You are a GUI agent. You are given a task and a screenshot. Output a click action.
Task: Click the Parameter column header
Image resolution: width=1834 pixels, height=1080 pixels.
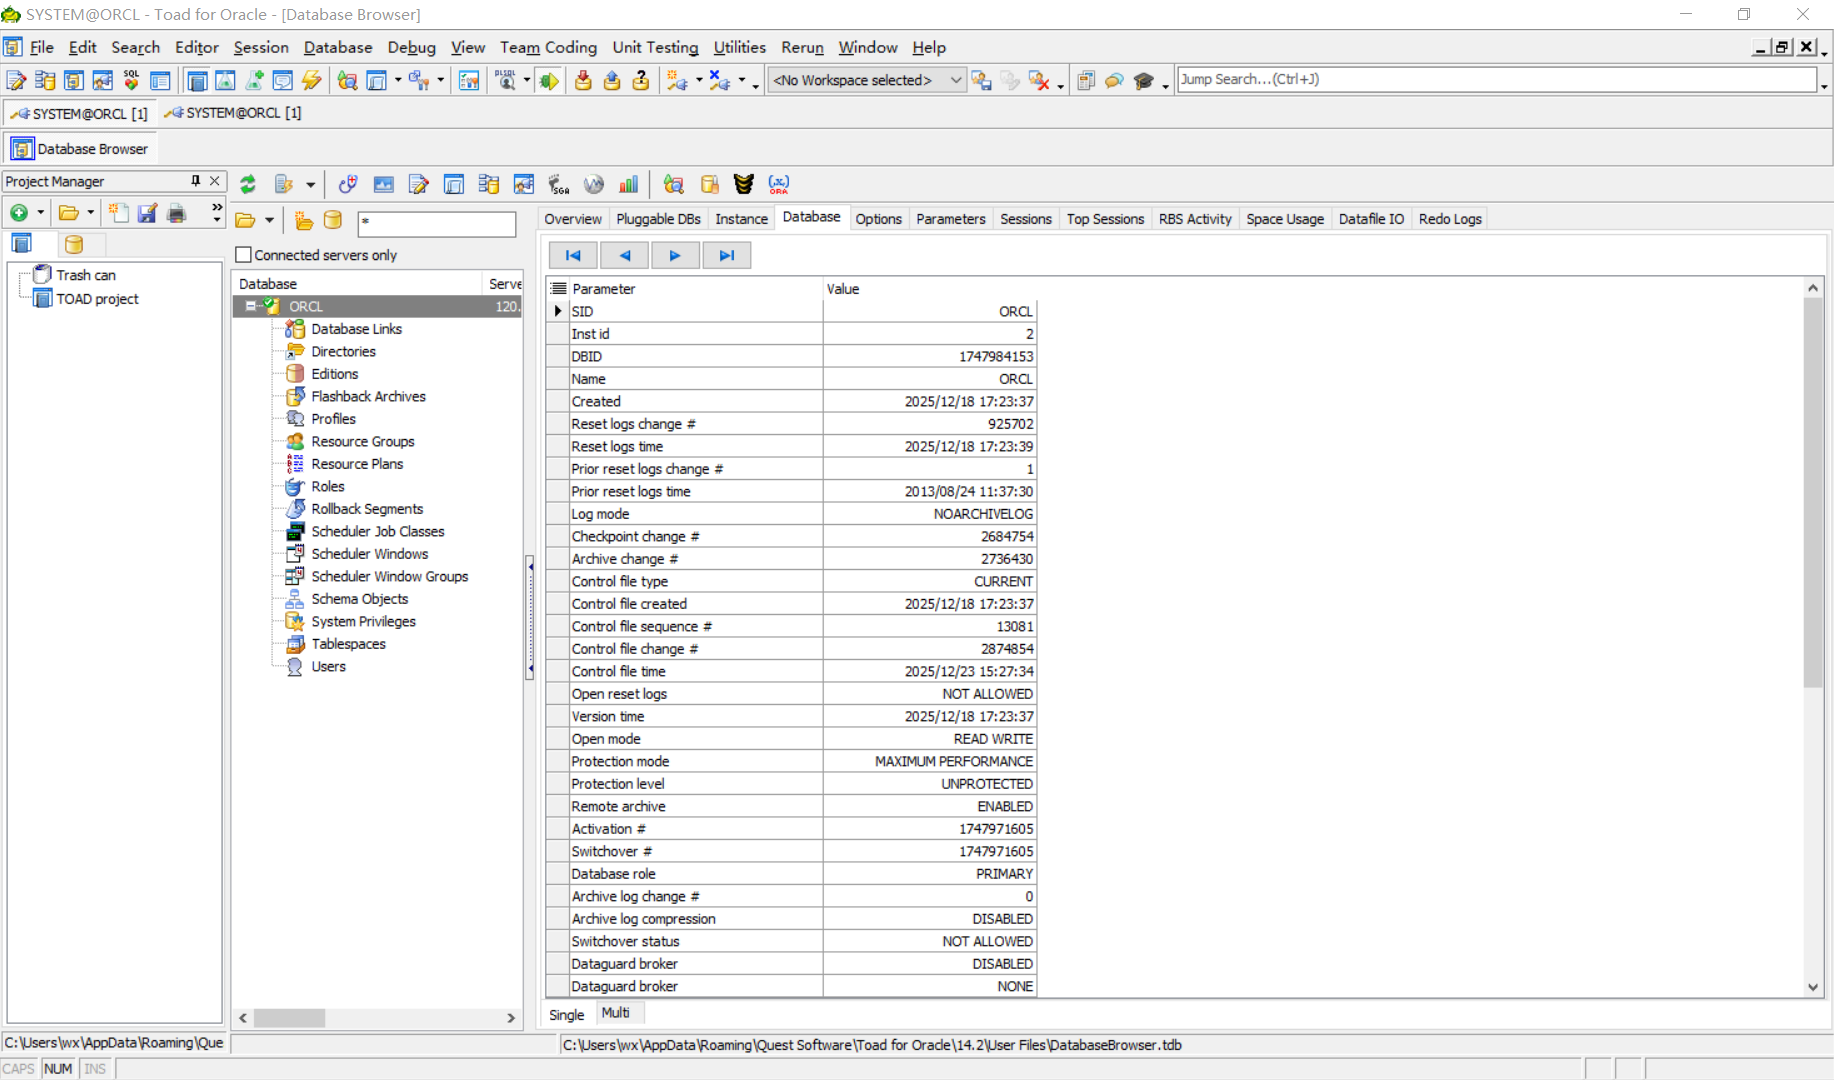[x=695, y=289]
